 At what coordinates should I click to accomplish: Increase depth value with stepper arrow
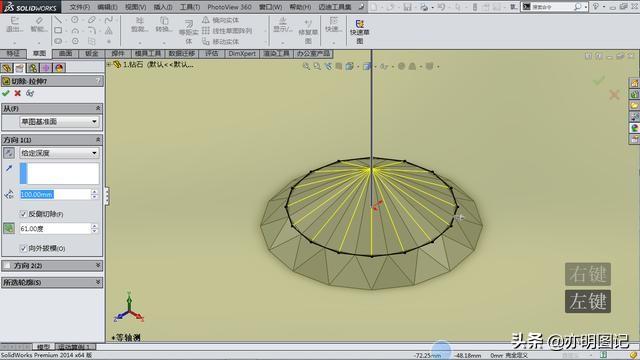coord(94,192)
